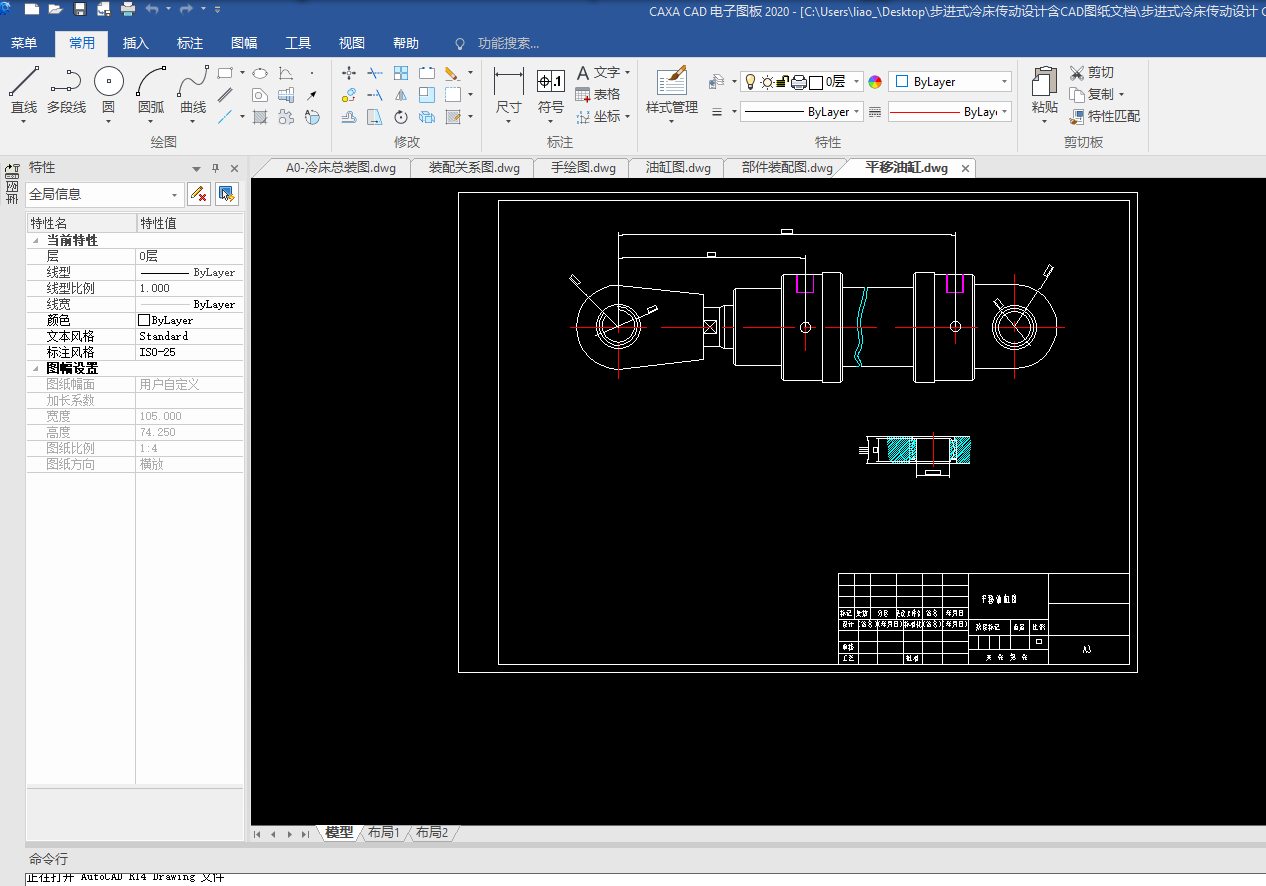Click the open file folder icon
Viewport: 1266px width, 886px height.
click(55, 9)
